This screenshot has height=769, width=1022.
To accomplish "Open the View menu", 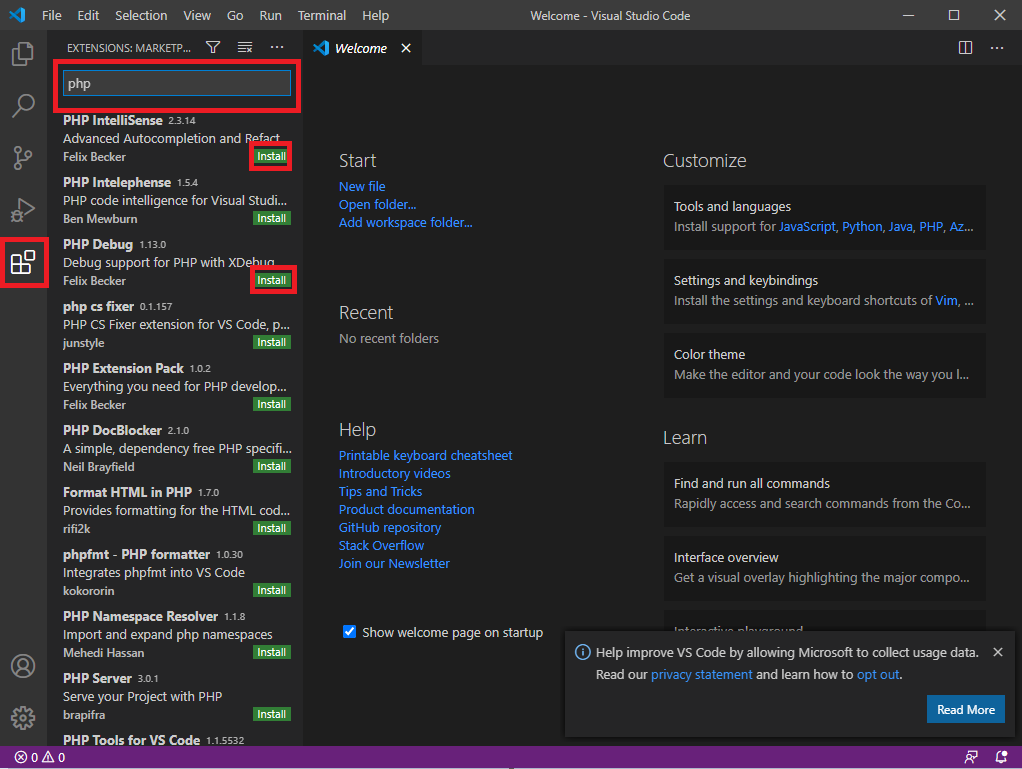I will (197, 16).
